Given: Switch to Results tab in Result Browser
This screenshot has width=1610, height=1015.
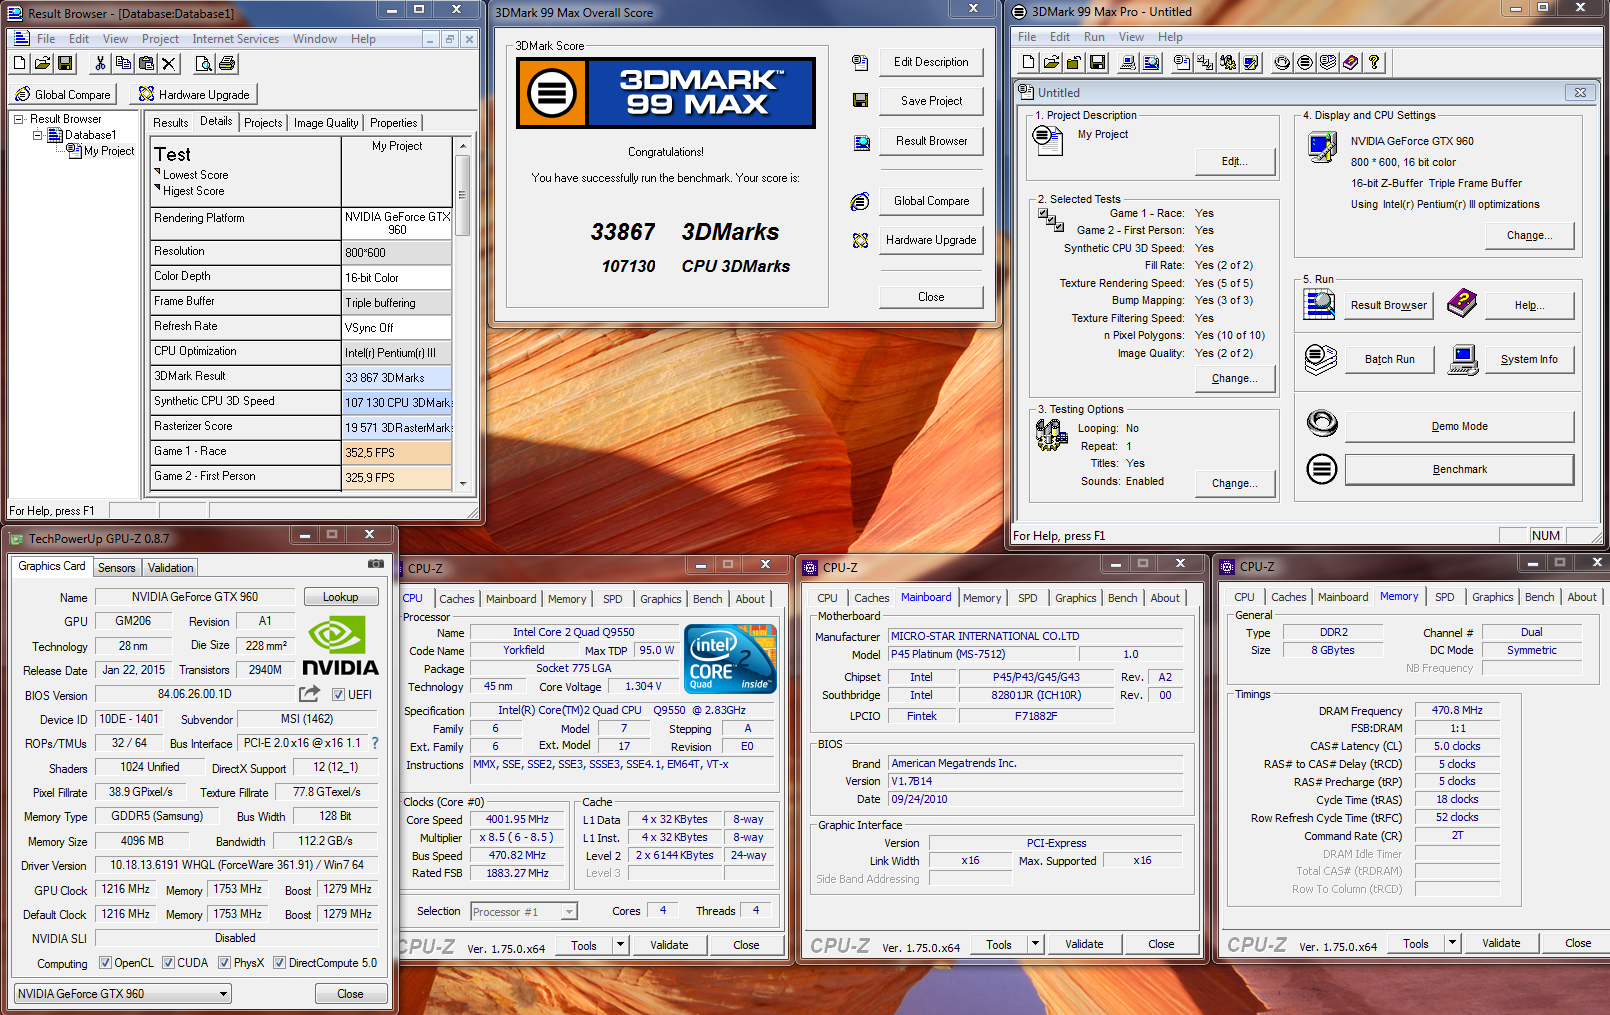Looking at the screenshot, I should pyautogui.click(x=170, y=123).
